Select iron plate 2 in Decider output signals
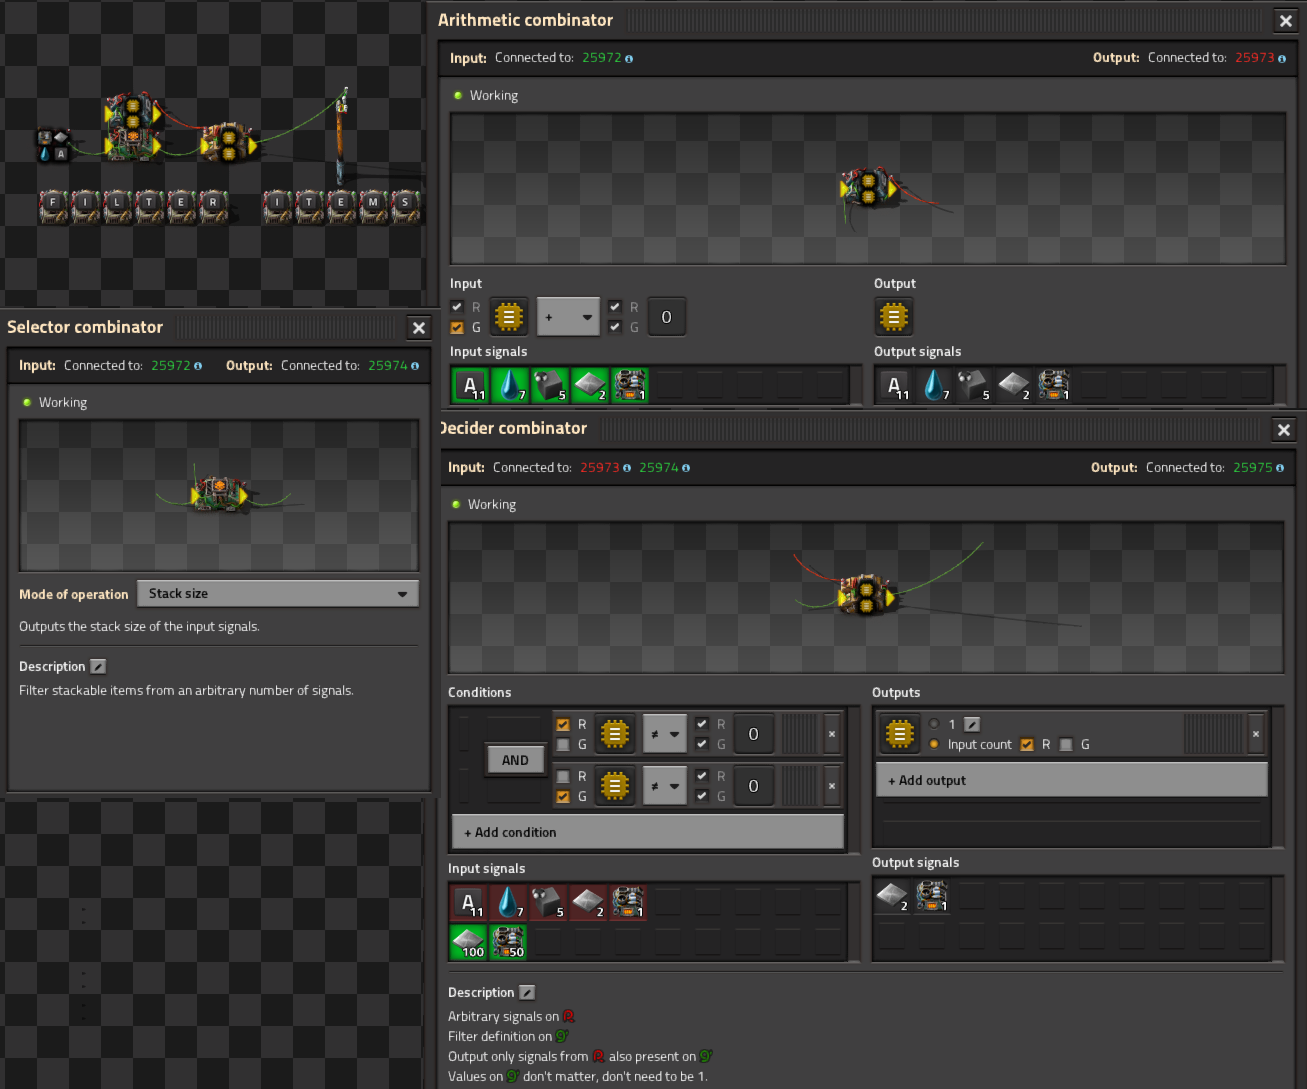The width and height of the screenshot is (1307, 1089). coord(892,897)
